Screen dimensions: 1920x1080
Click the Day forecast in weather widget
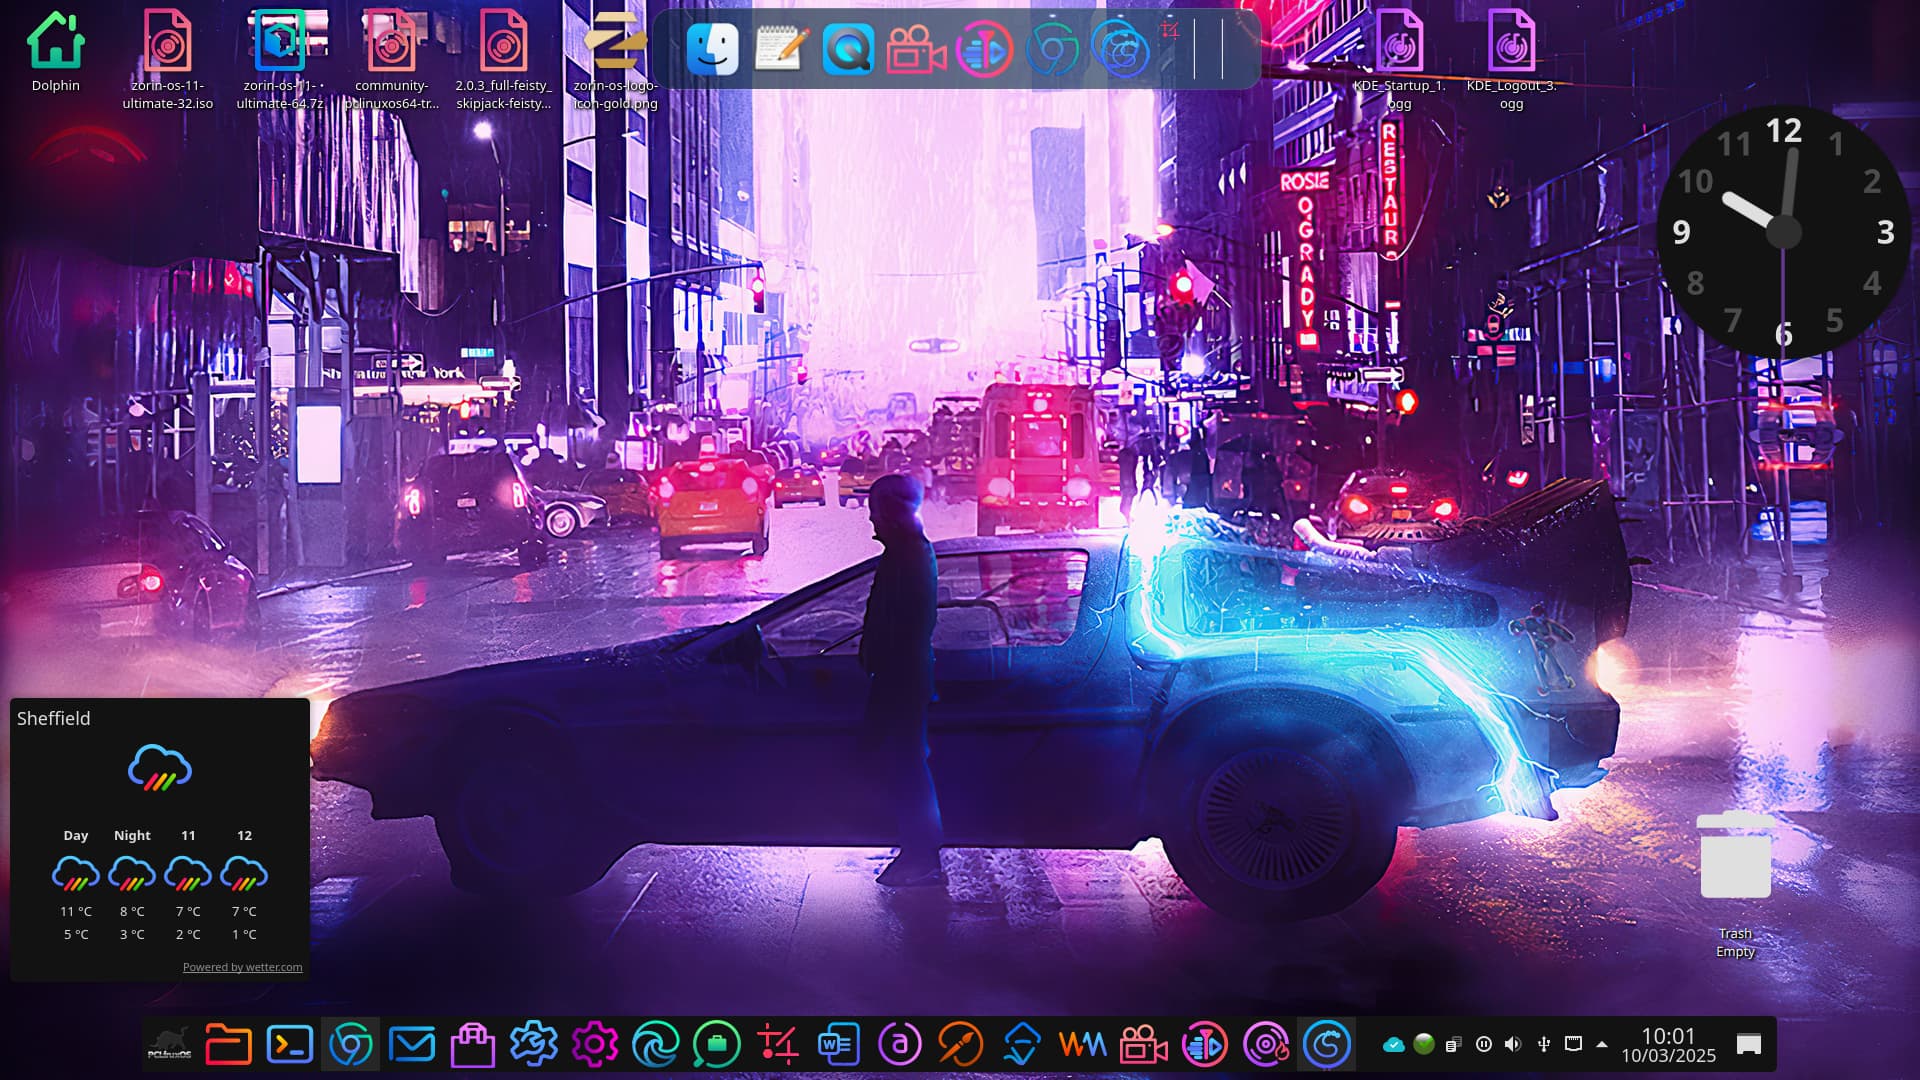point(76,885)
